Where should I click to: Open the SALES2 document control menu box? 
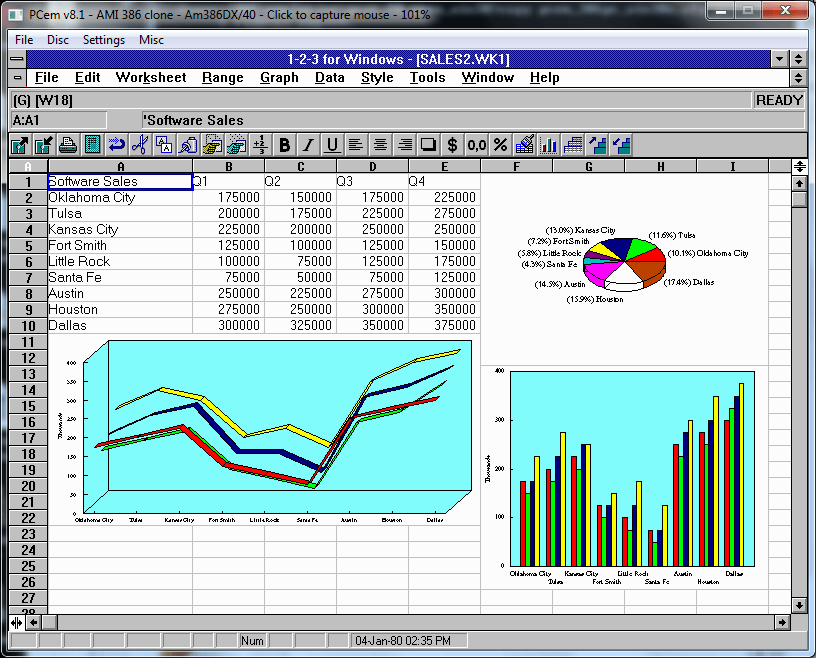click(x=17, y=78)
